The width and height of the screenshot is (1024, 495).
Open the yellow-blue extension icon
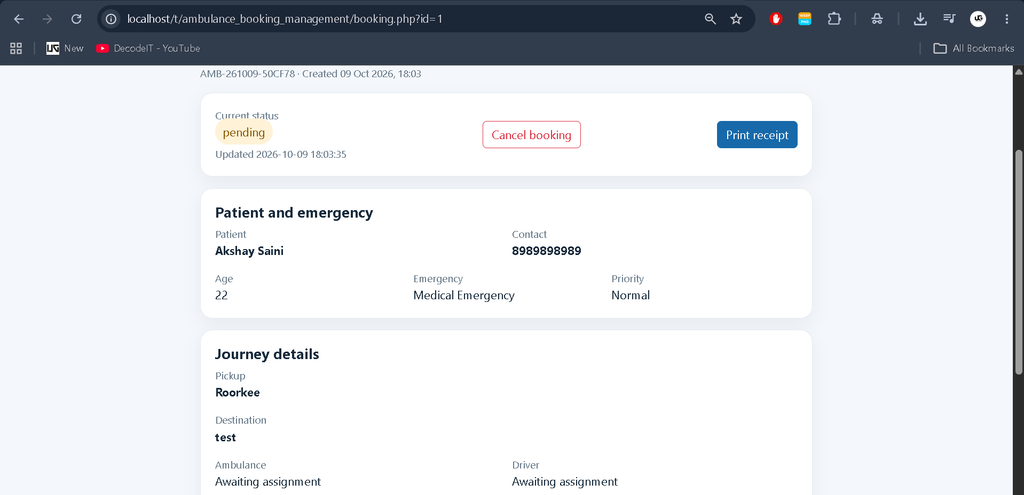click(x=805, y=19)
